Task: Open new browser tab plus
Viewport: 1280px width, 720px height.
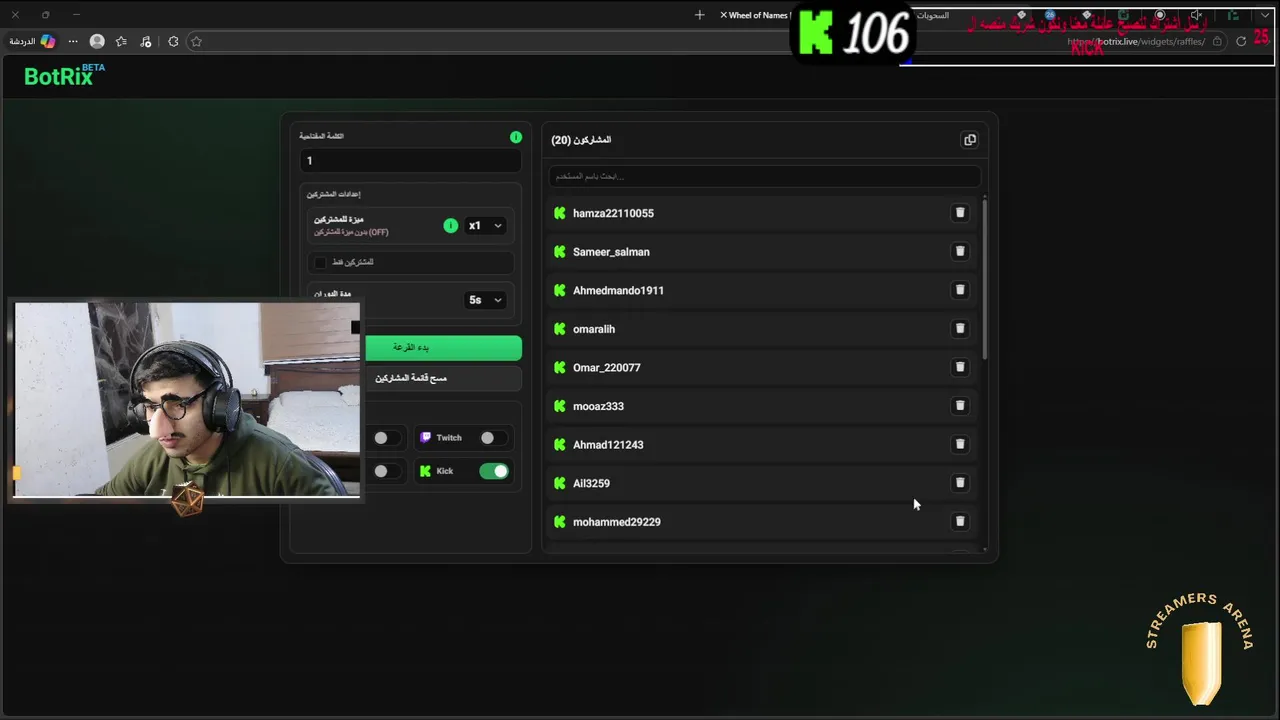Action: [699, 15]
